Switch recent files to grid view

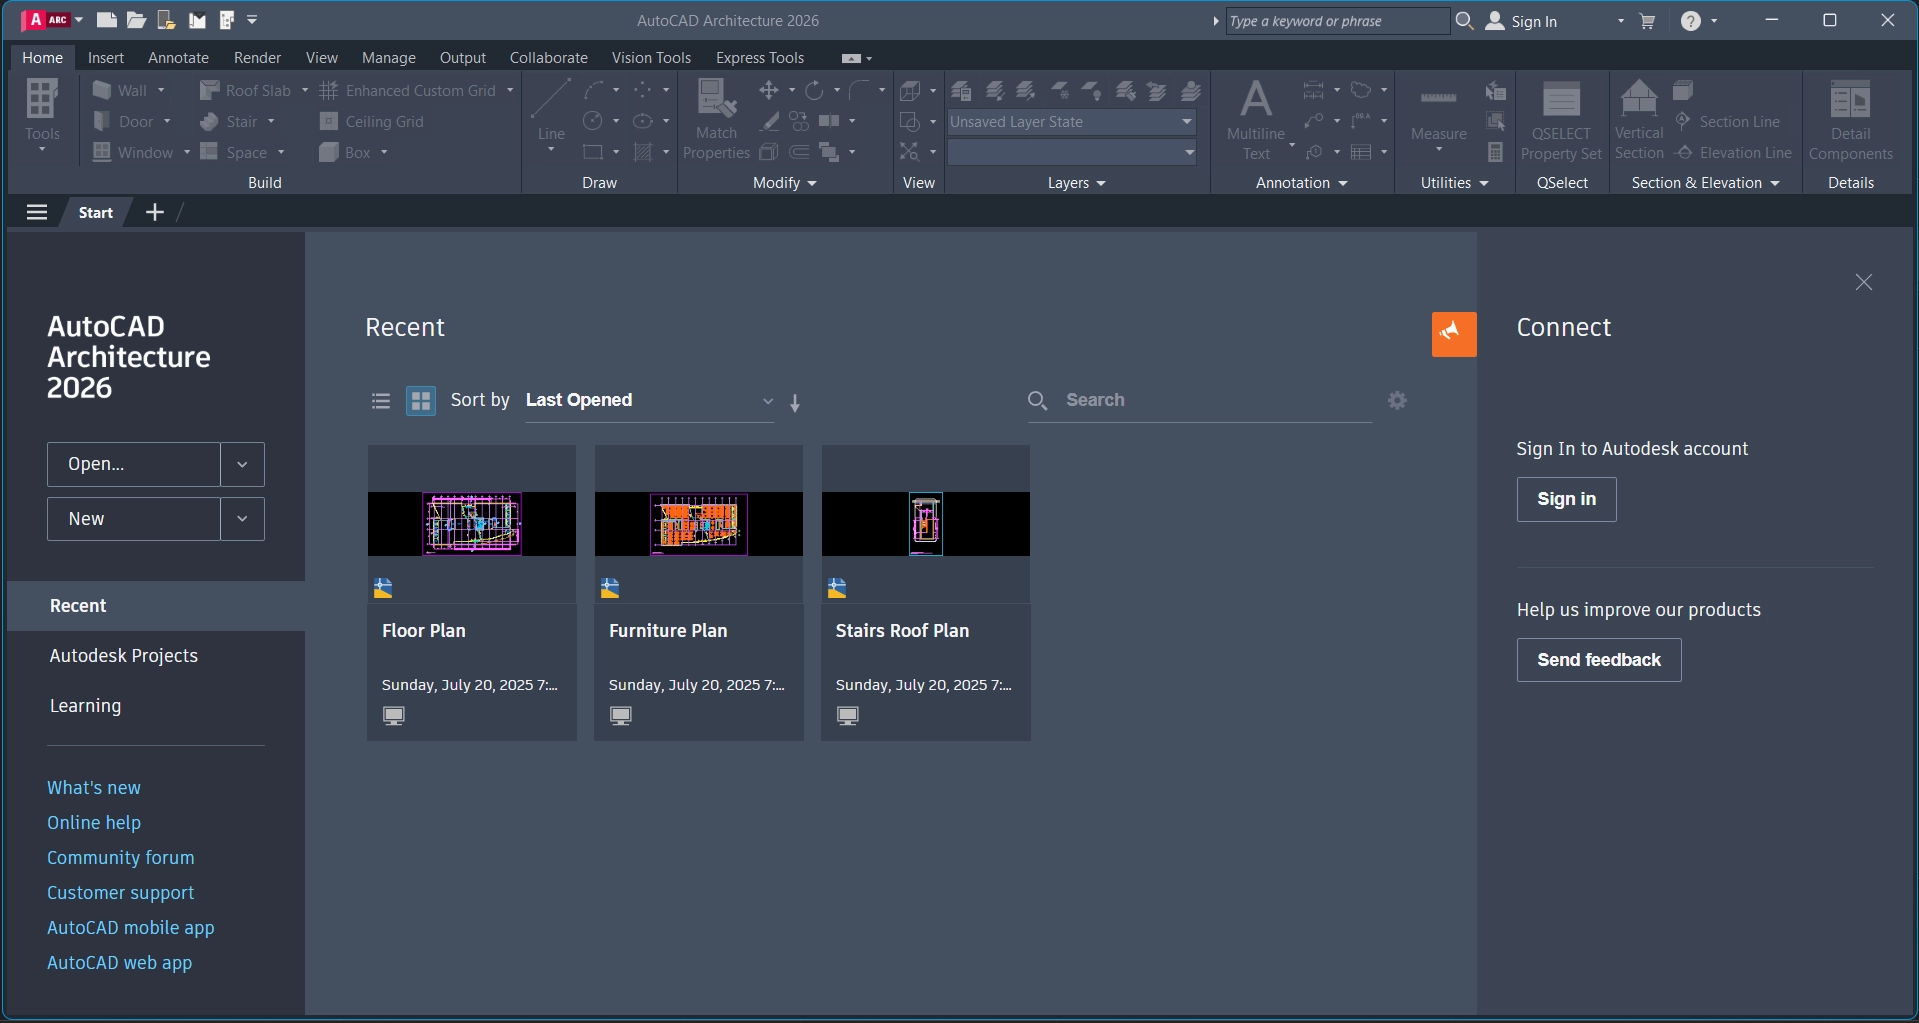tap(421, 401)
